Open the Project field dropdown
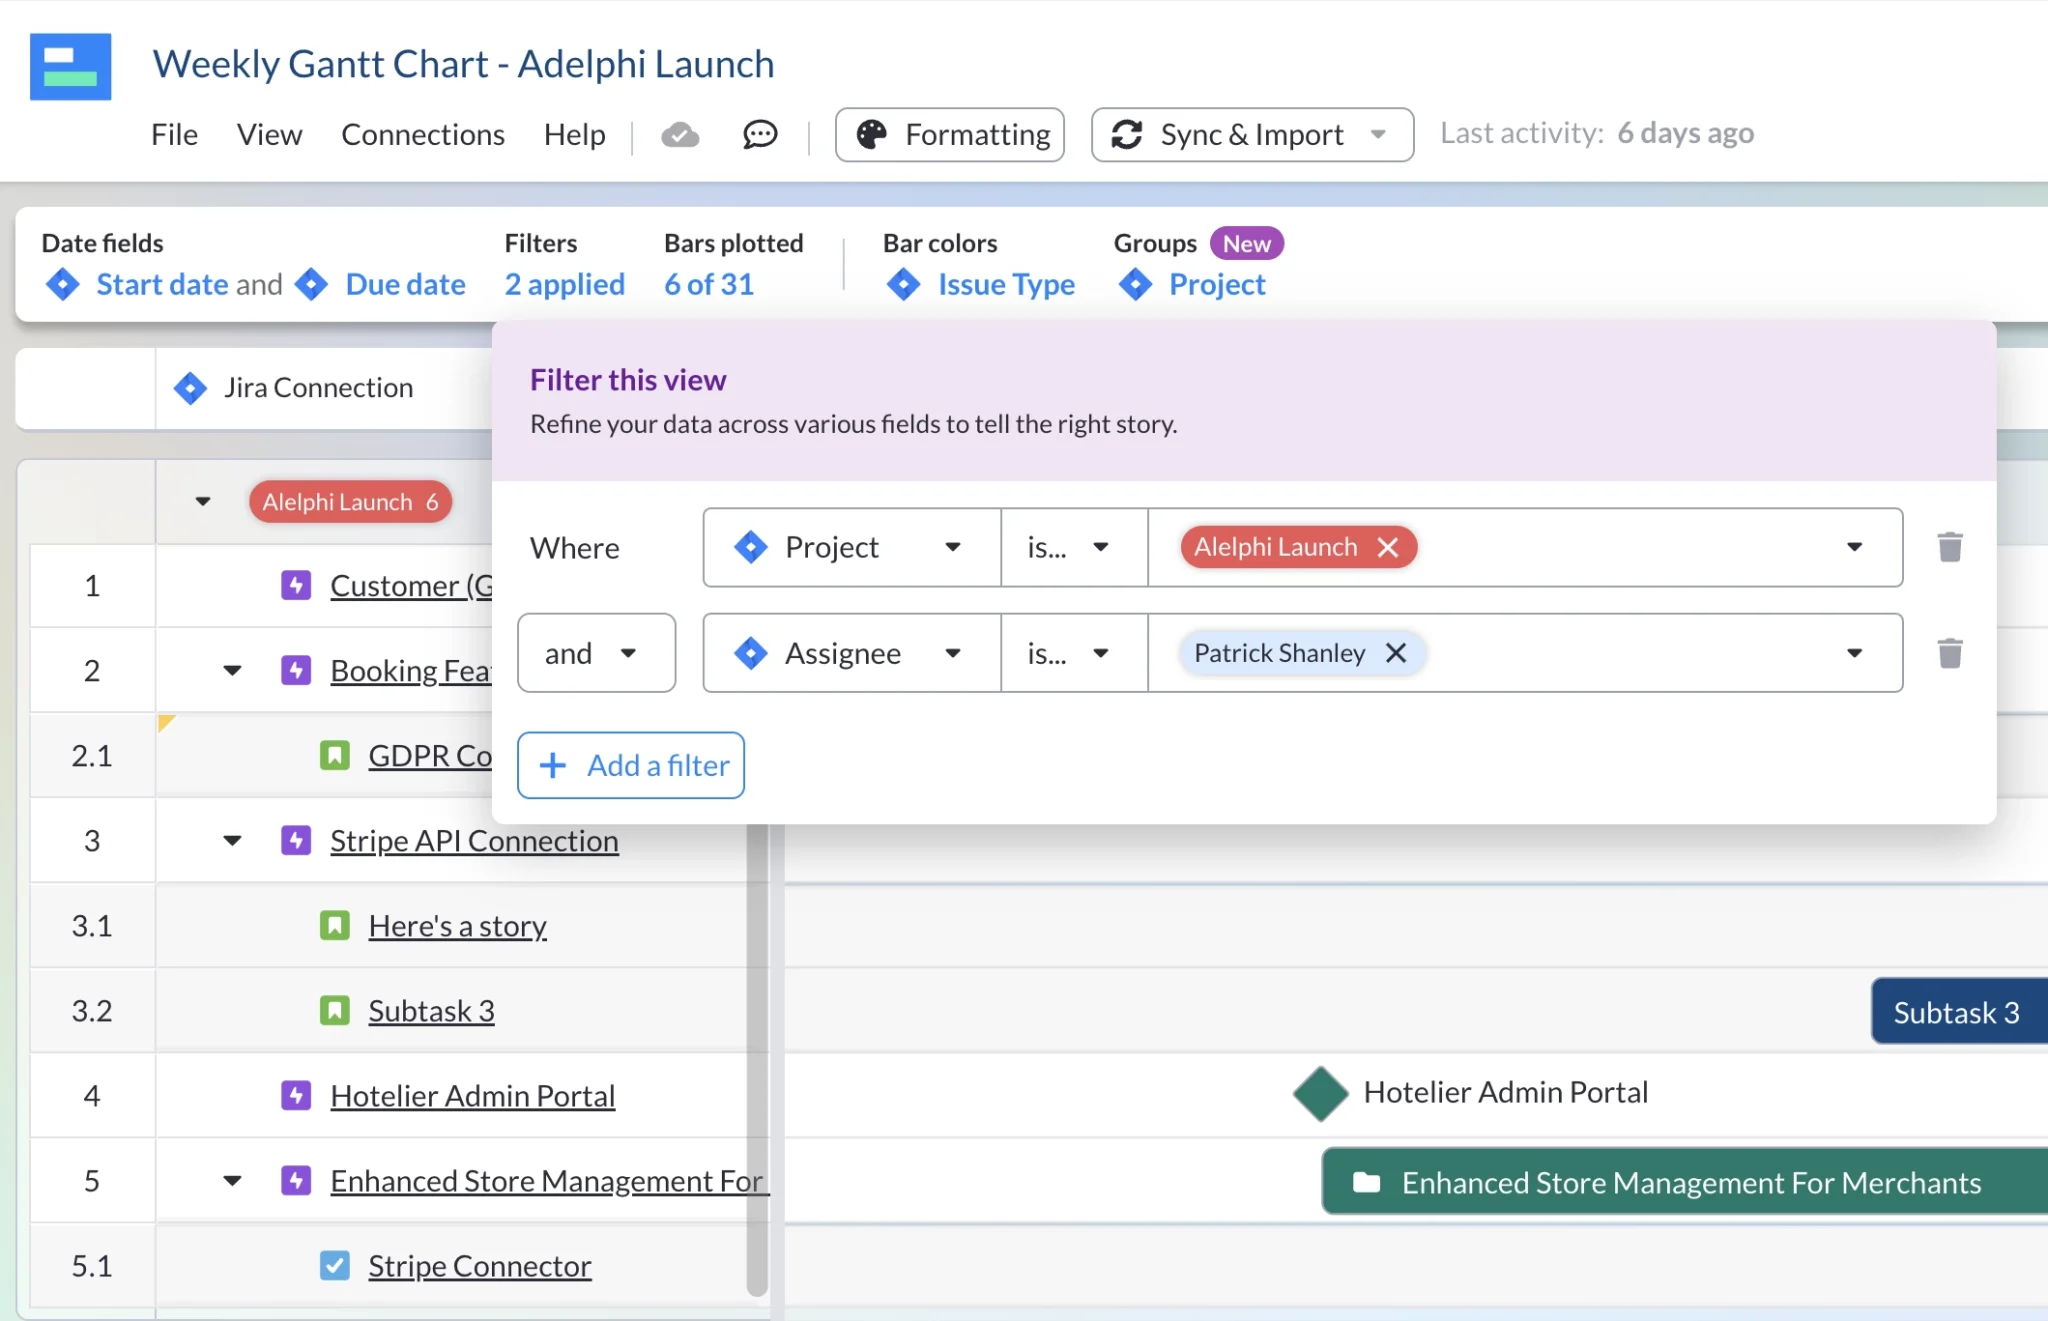Screen dimensions: 2048x1321 pyautogui.click(x=852, y=547)
